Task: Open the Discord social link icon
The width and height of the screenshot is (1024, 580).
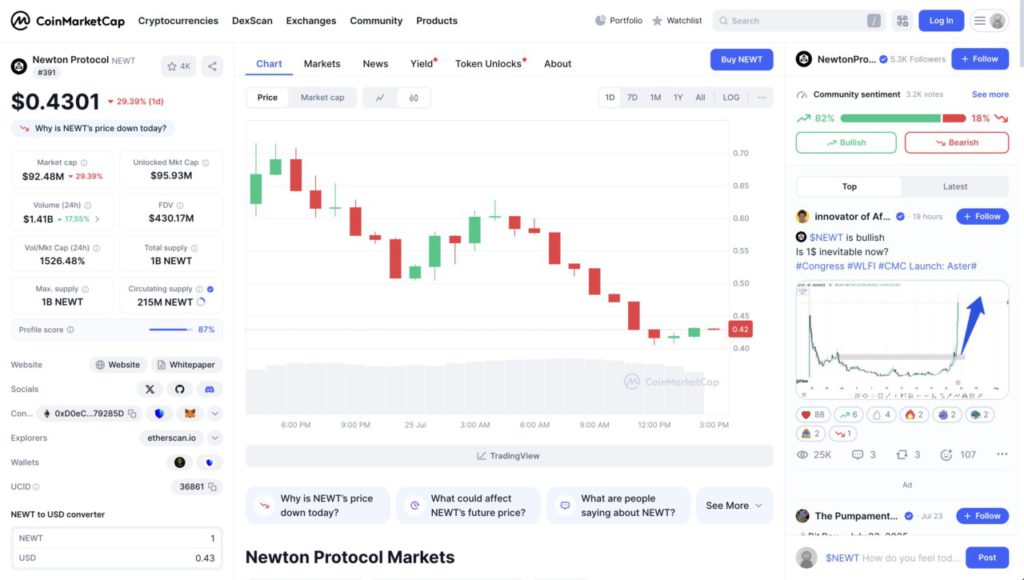Action: point(208,389)
